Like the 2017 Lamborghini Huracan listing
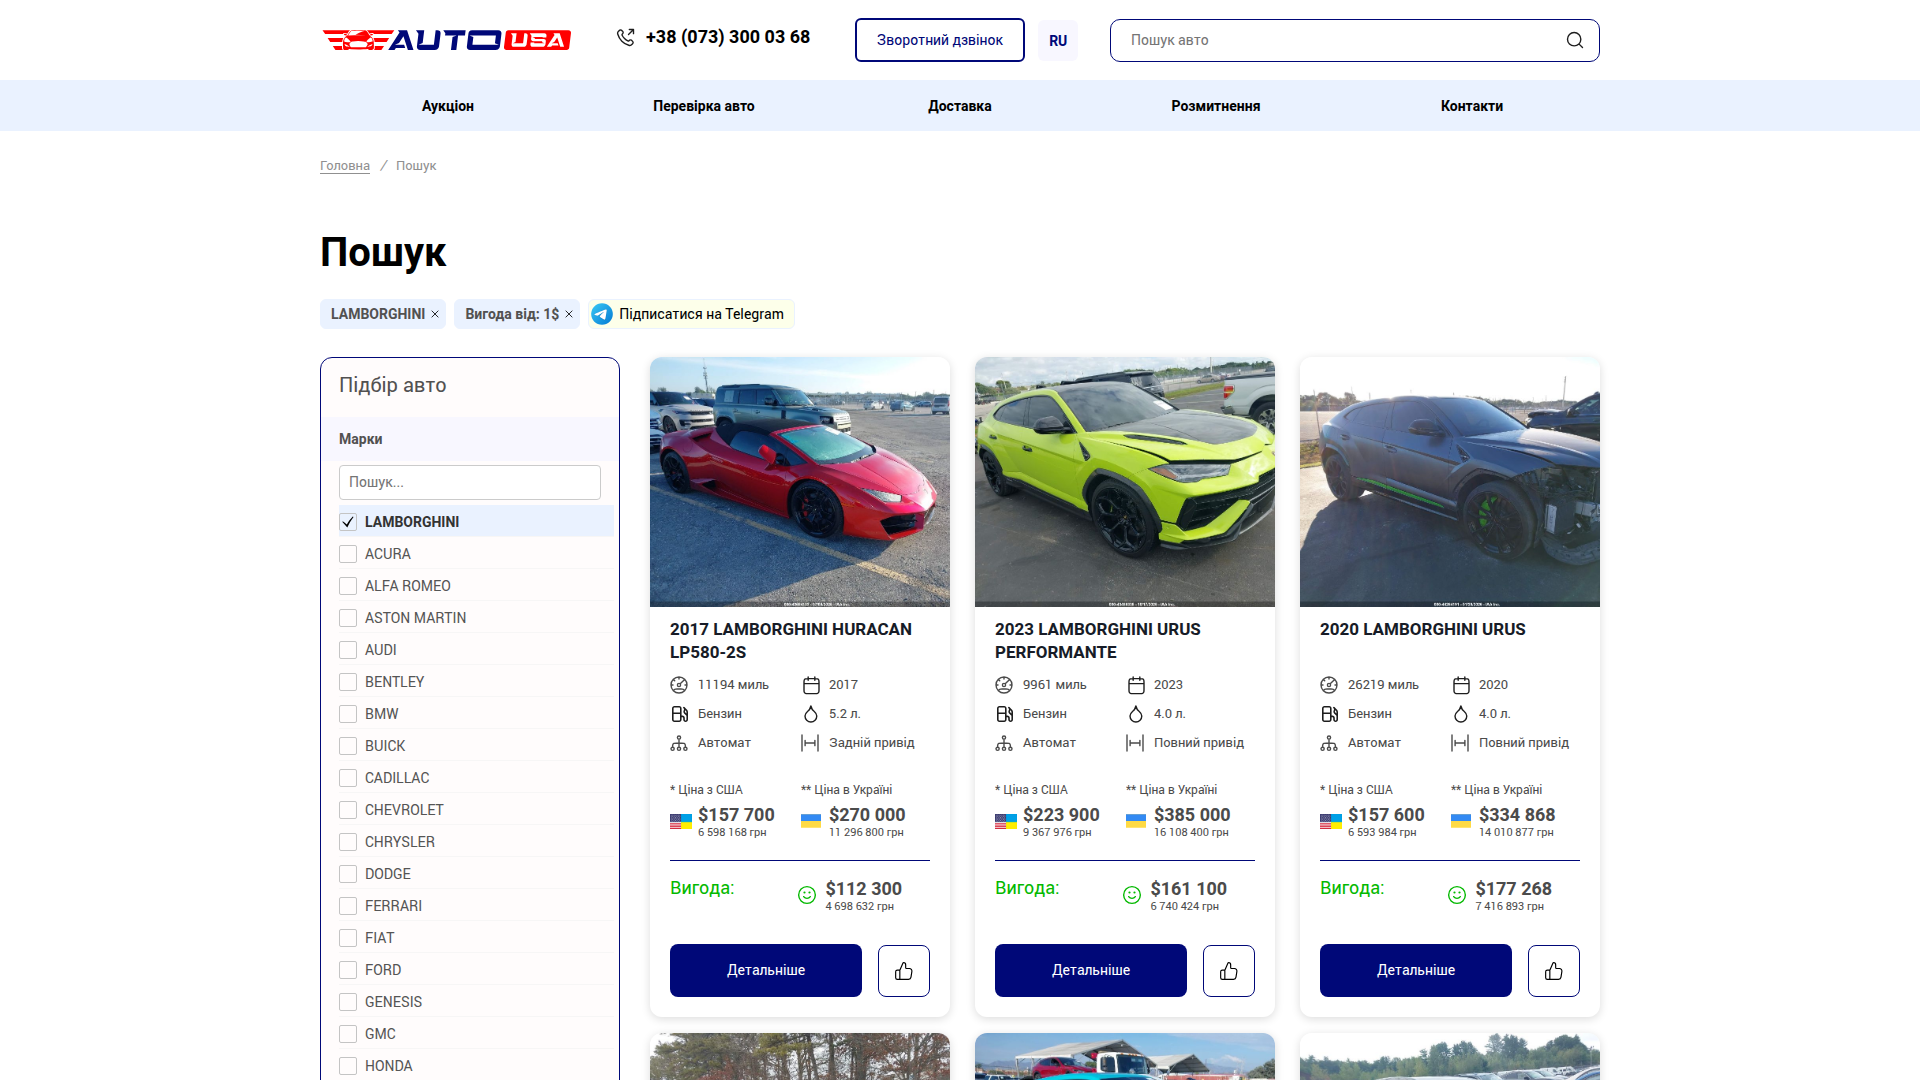 (x=904, y=971)
